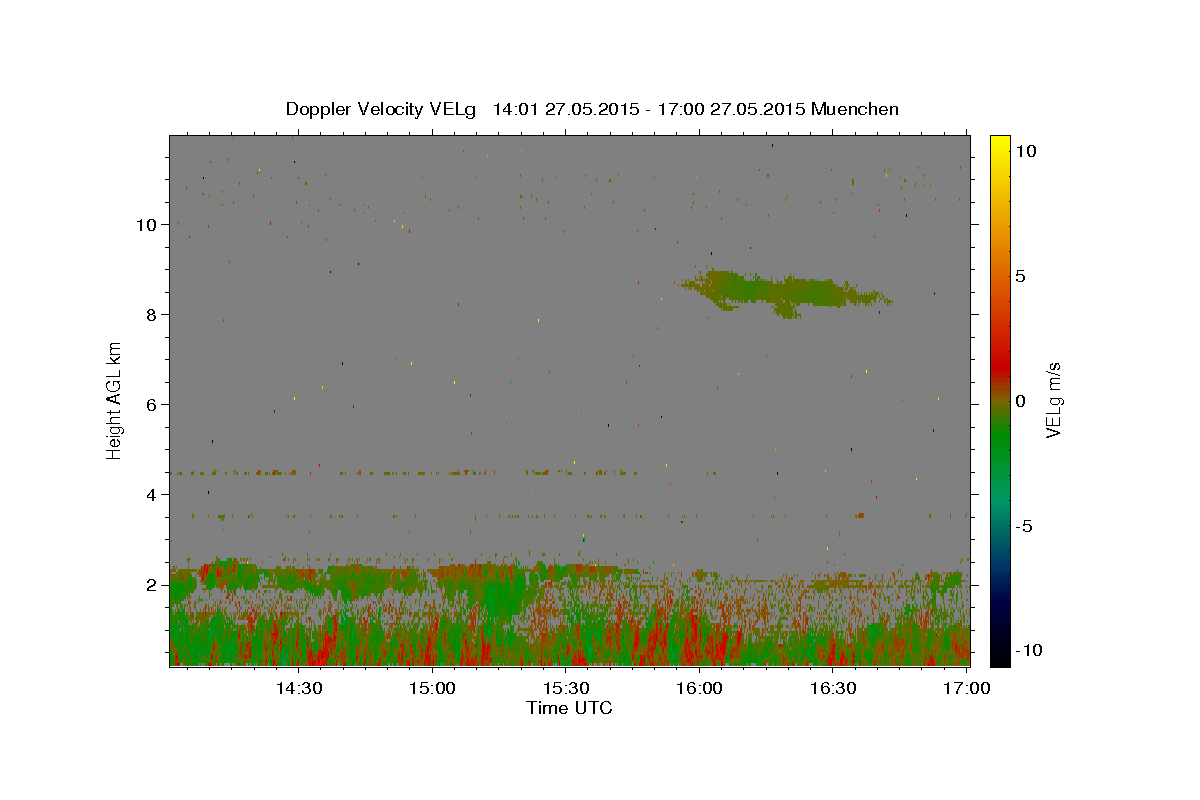
Task: Click the height tick label 4
Action: [x=152, y=495]
